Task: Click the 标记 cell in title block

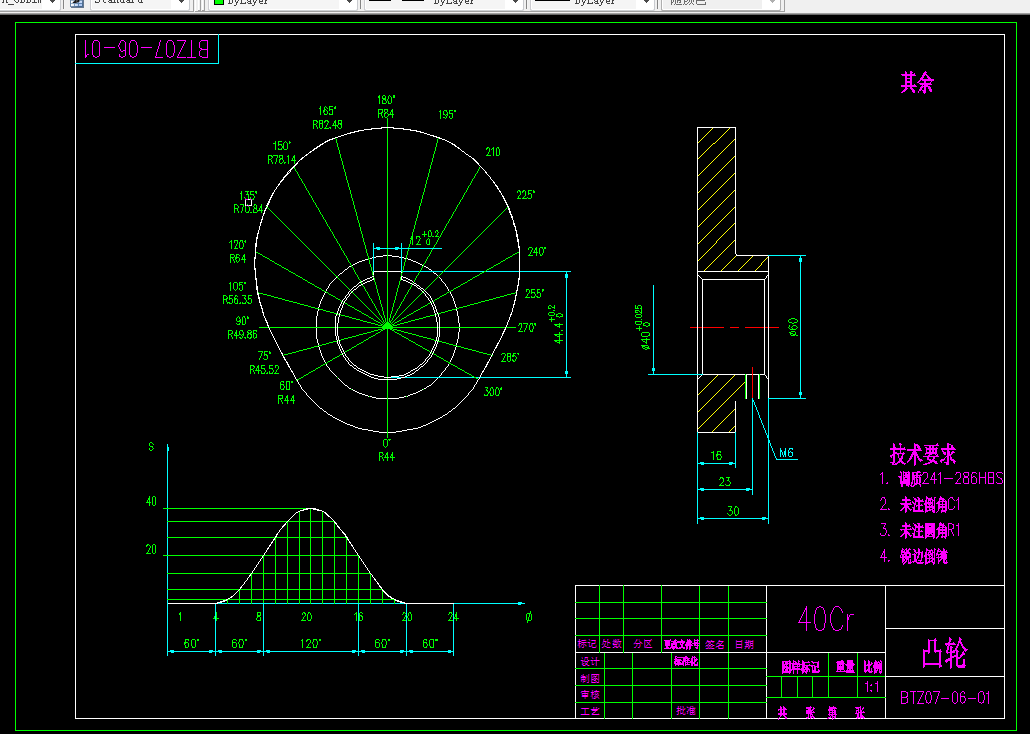Action: pos(587,645)
